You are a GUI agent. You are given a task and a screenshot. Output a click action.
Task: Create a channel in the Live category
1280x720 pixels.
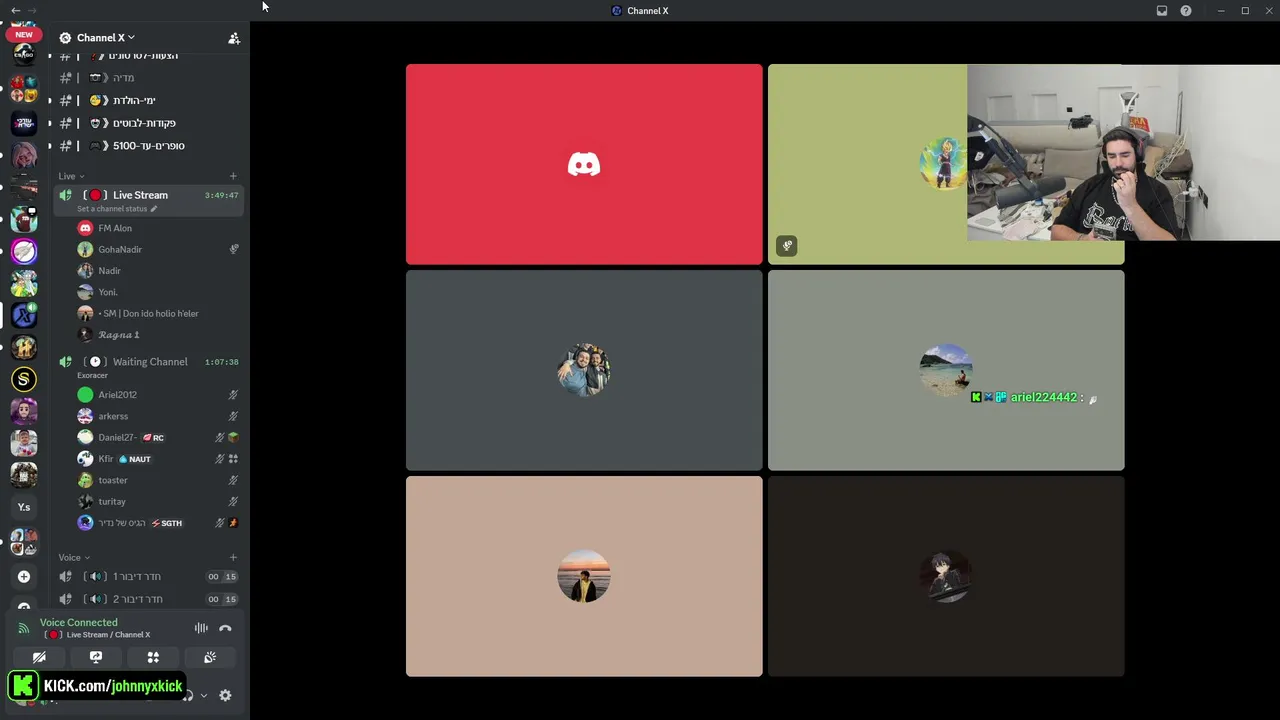[233, 176]
